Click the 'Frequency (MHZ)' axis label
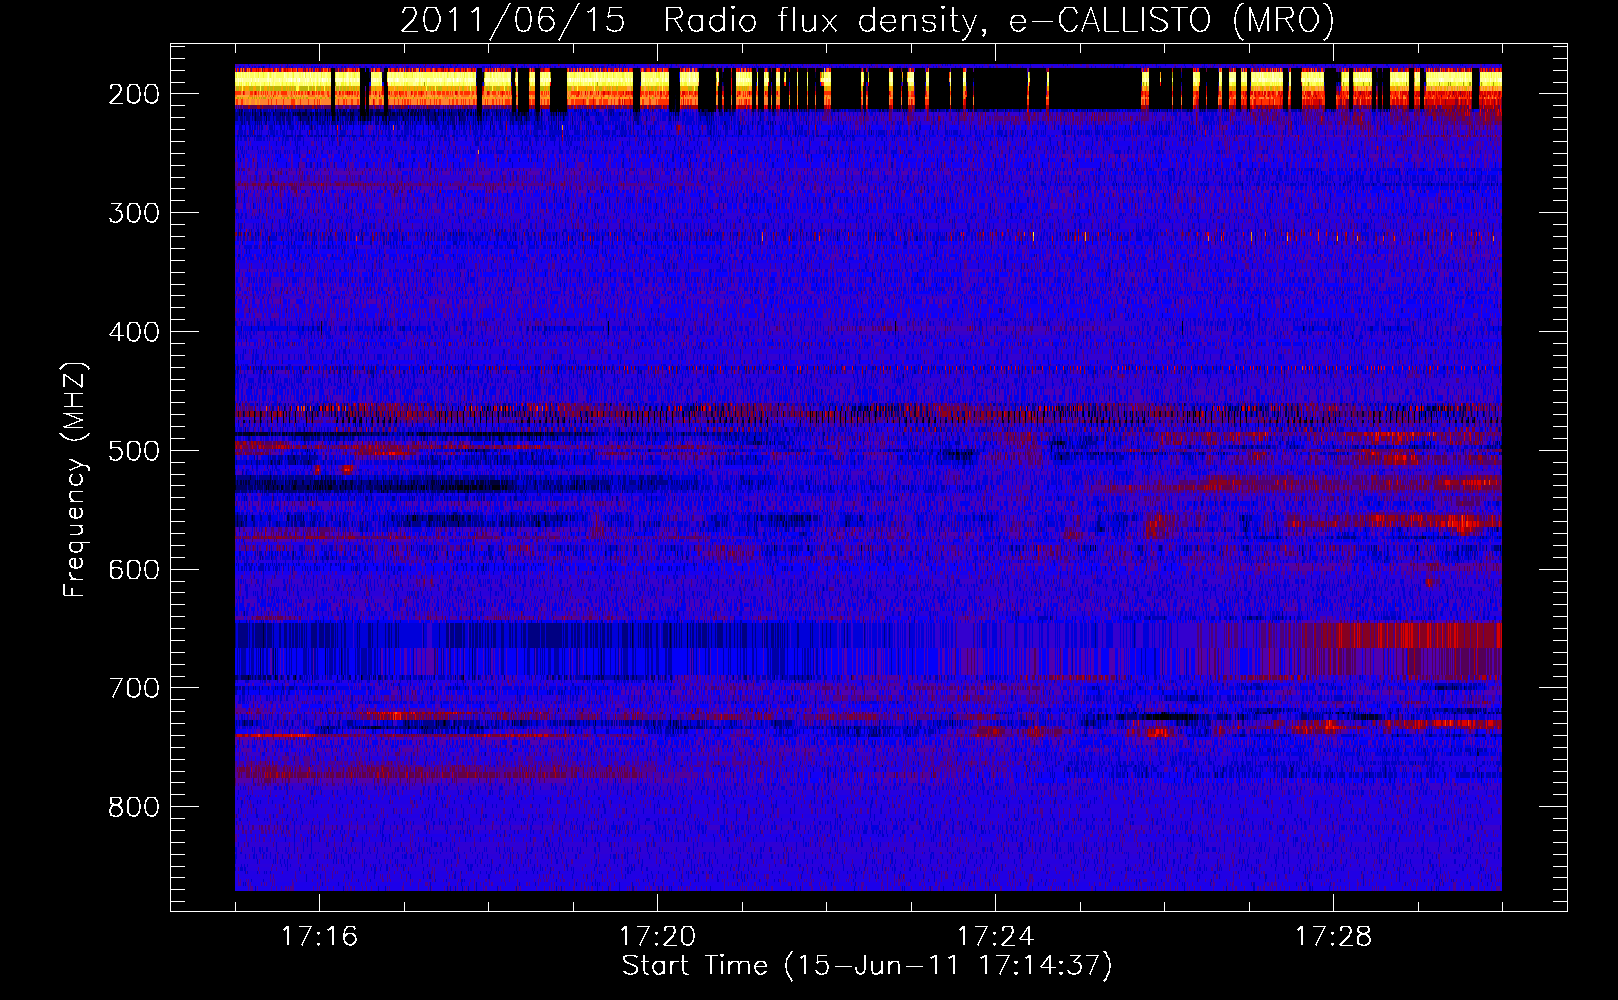1618x1000 pixels. pos(75,480)
